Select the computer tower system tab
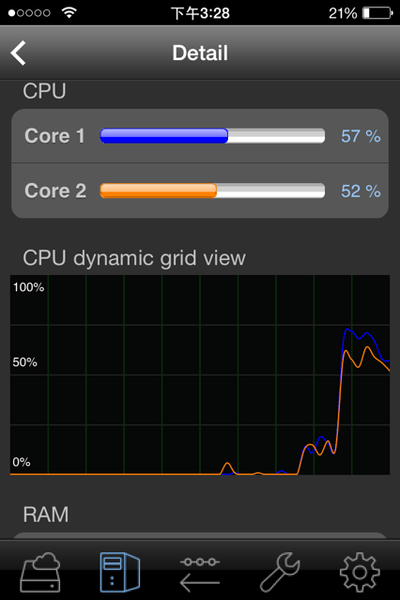Viewport: 400px width, 600px height. coord(120,572)
